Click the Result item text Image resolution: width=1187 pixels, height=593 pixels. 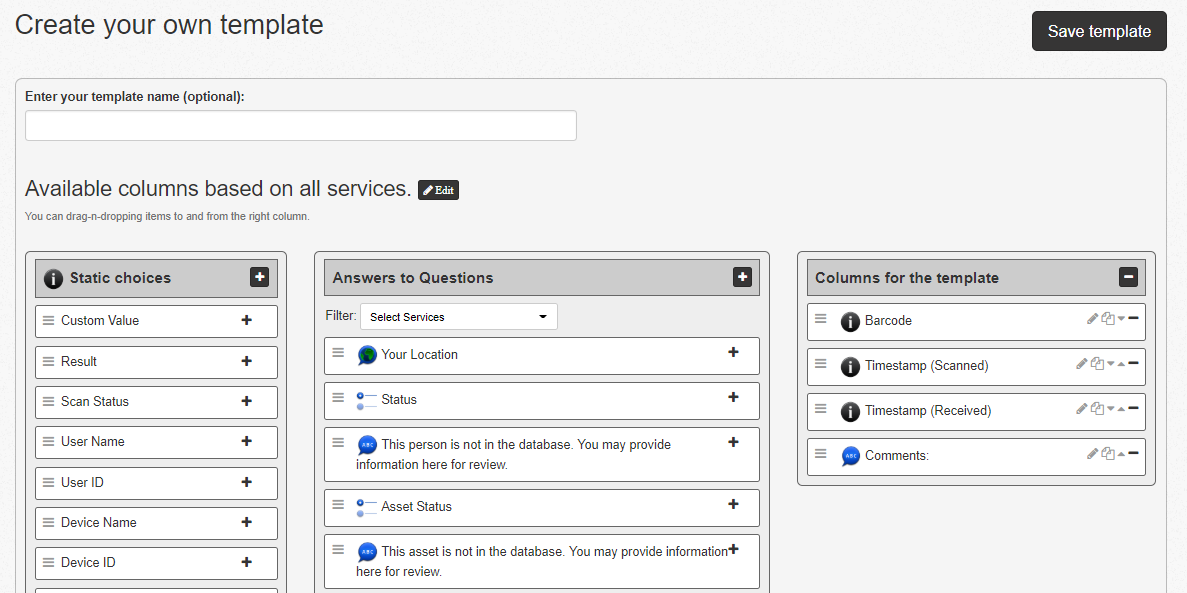click(x=79, y=361)
